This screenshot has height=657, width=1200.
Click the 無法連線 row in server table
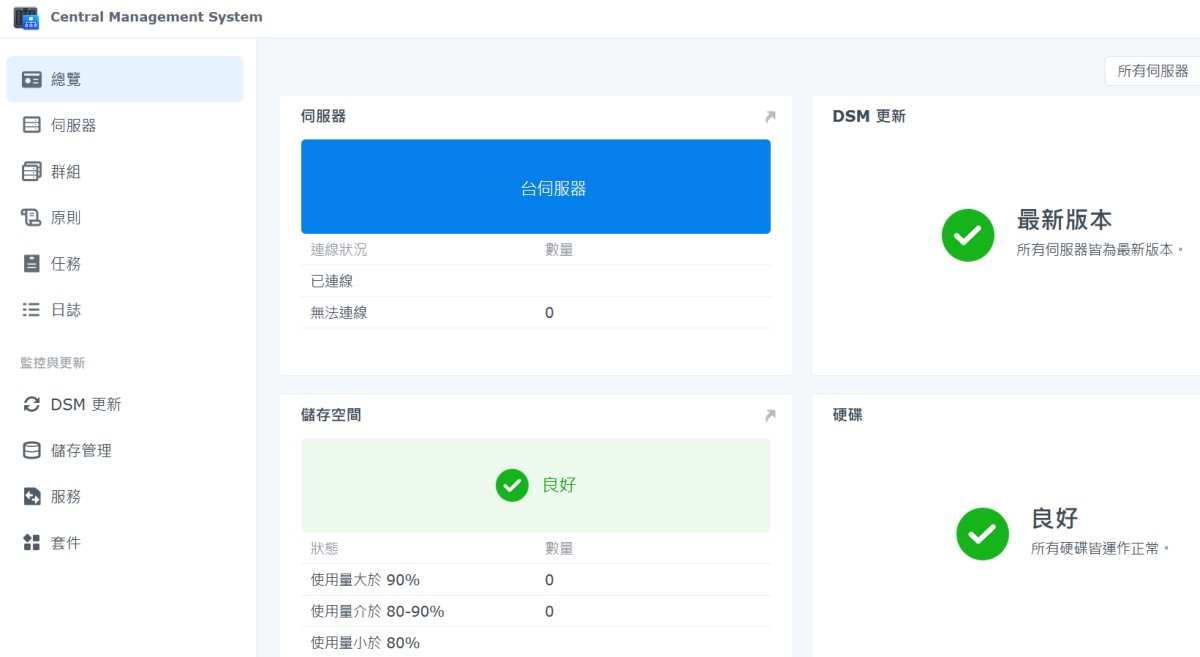coord(535,313)
